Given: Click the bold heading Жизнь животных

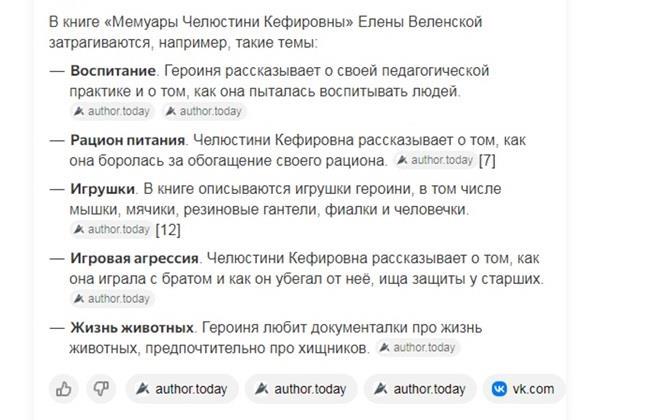Looking at the screenshot, I should coord(131,327).
